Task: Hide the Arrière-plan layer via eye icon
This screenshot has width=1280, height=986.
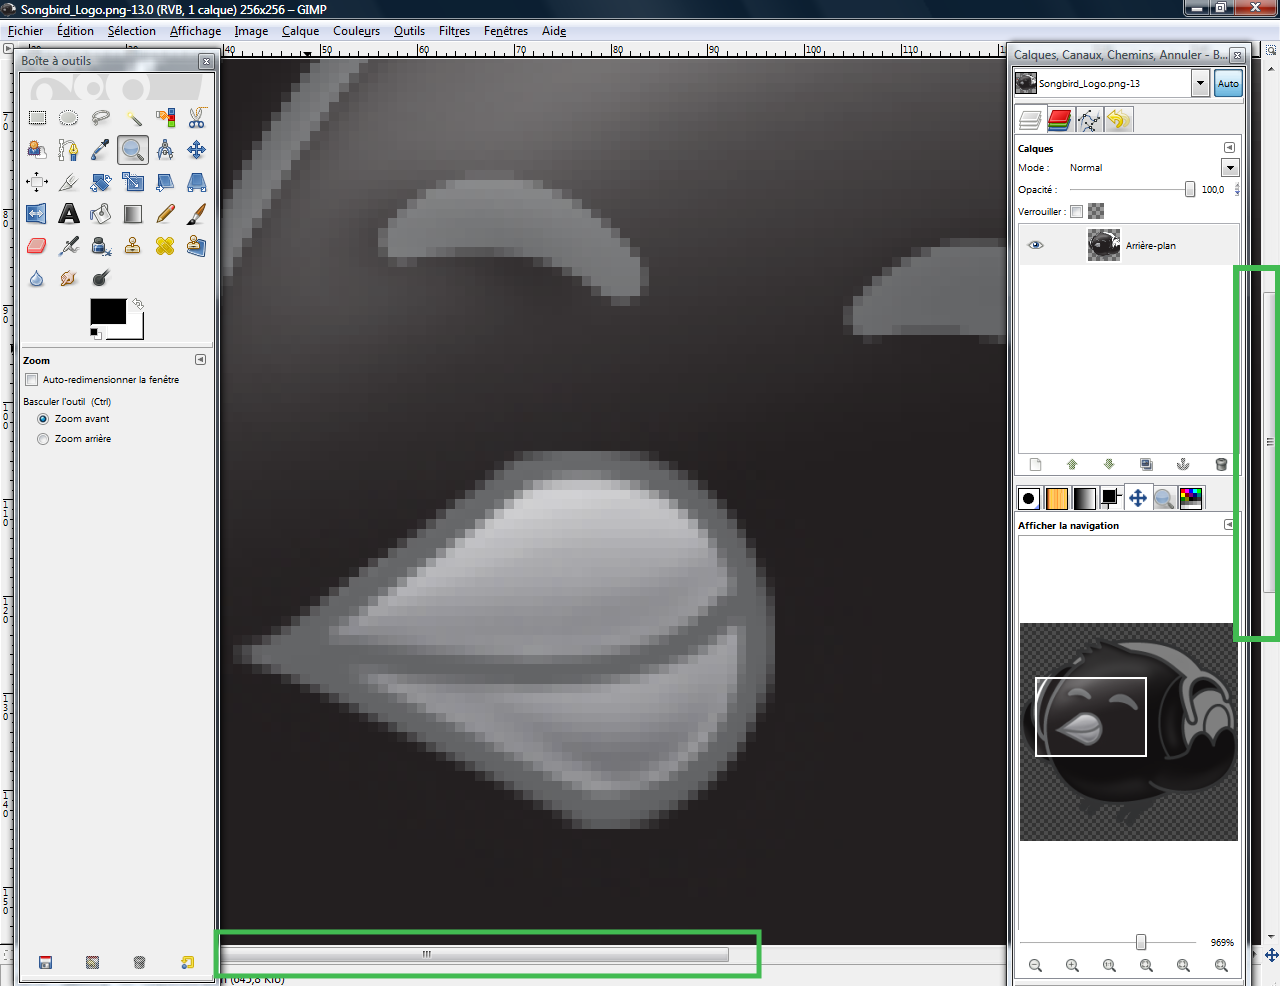Action: click(x=1036, y=245)
